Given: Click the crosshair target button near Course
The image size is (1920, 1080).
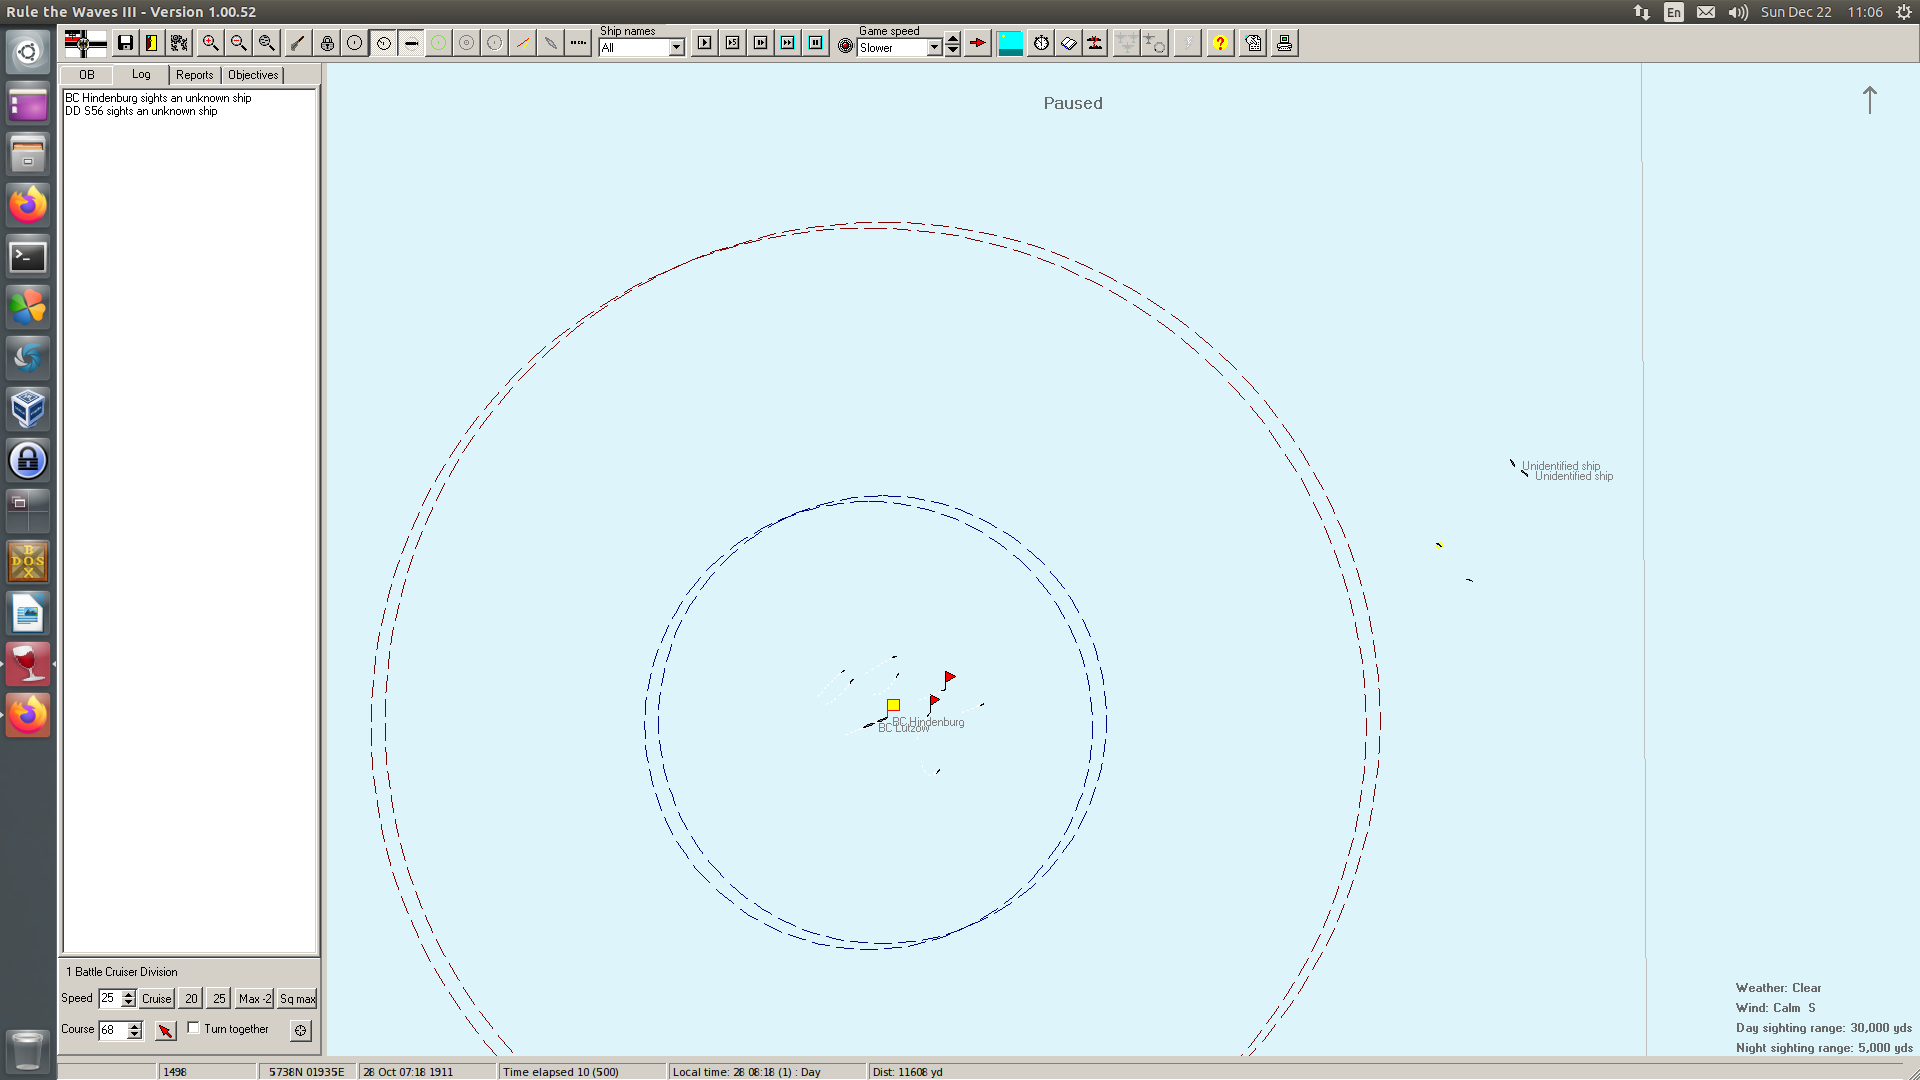Looking at the screenshot, I should 301,1030.
